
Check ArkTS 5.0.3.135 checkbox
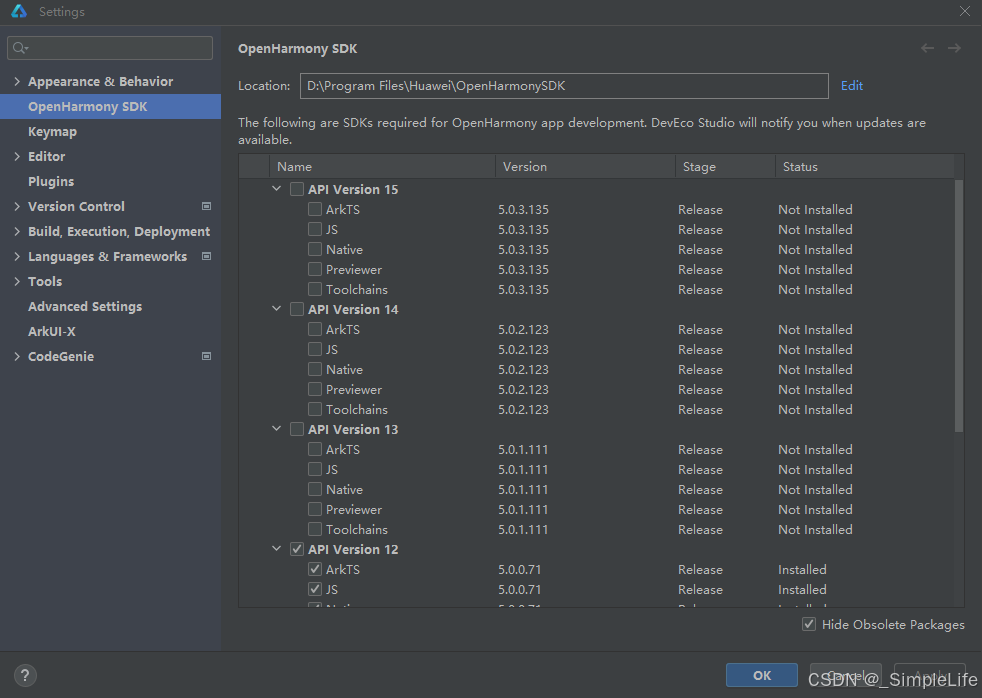(x=315, y=209)
